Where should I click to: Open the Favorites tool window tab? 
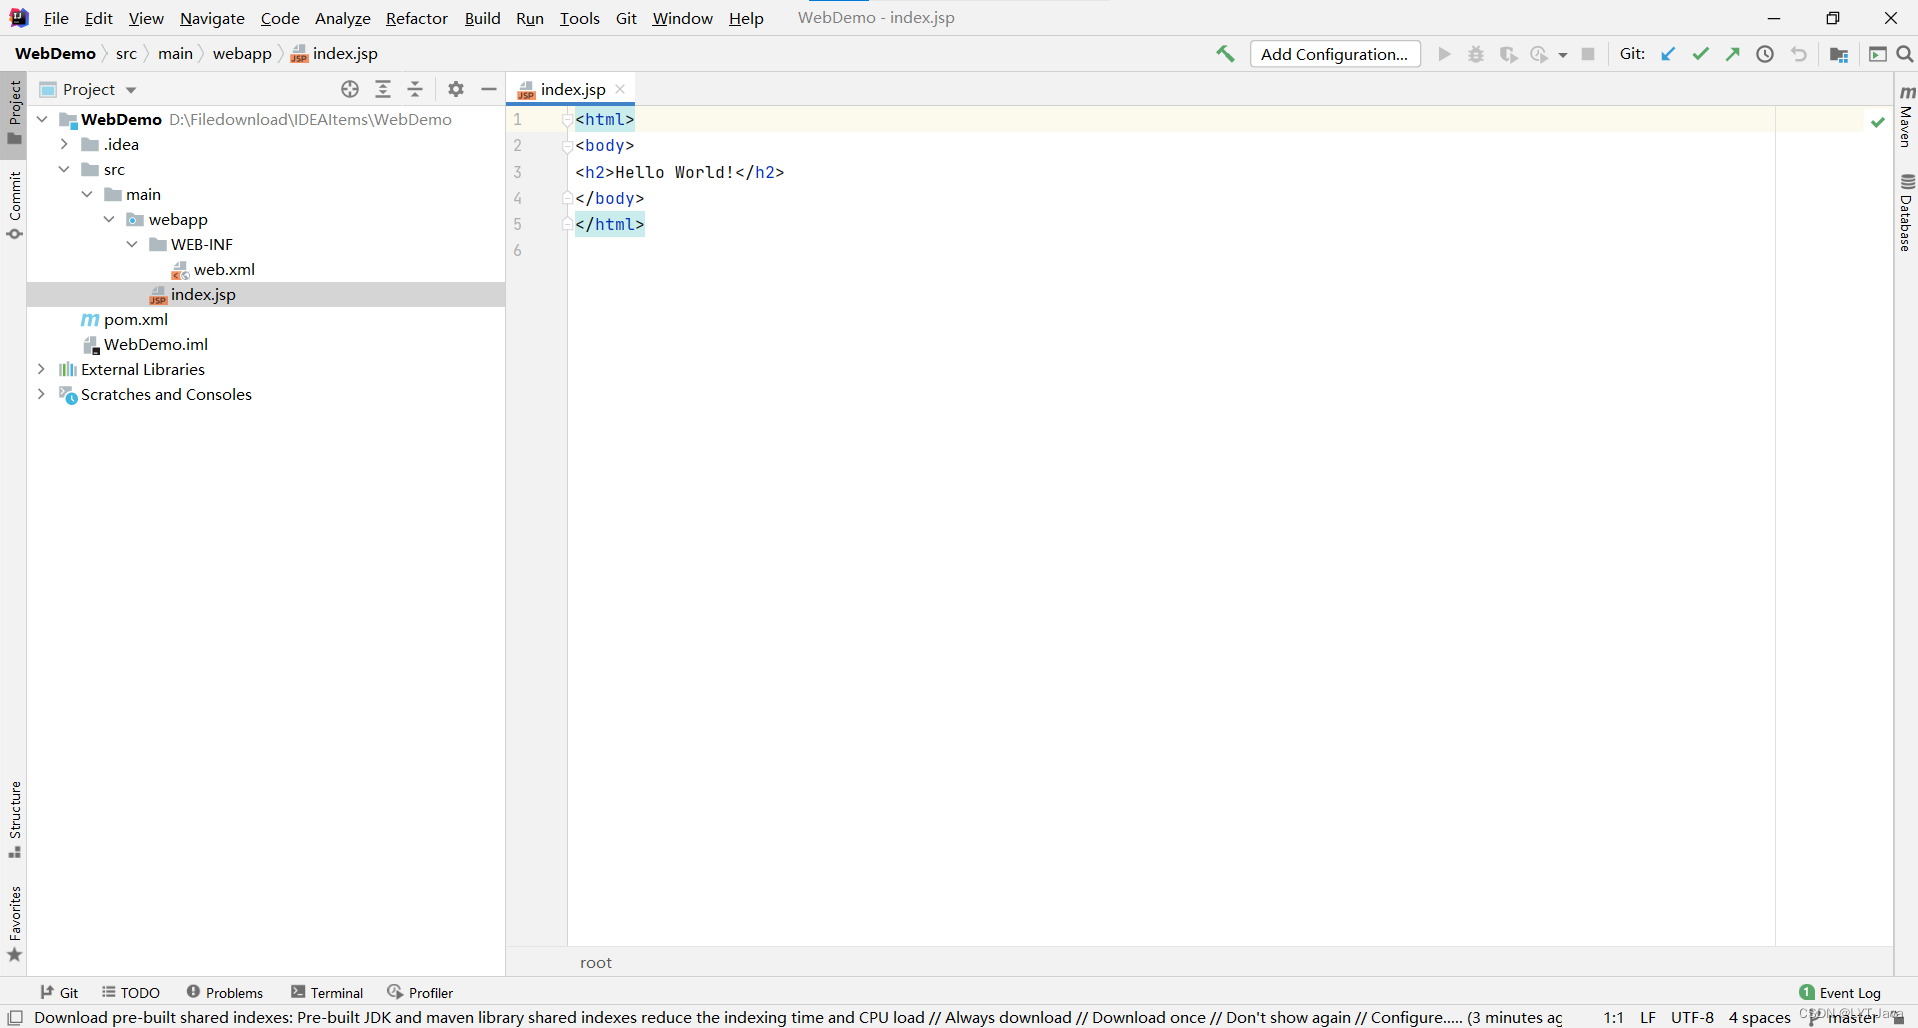click(14, 923)
